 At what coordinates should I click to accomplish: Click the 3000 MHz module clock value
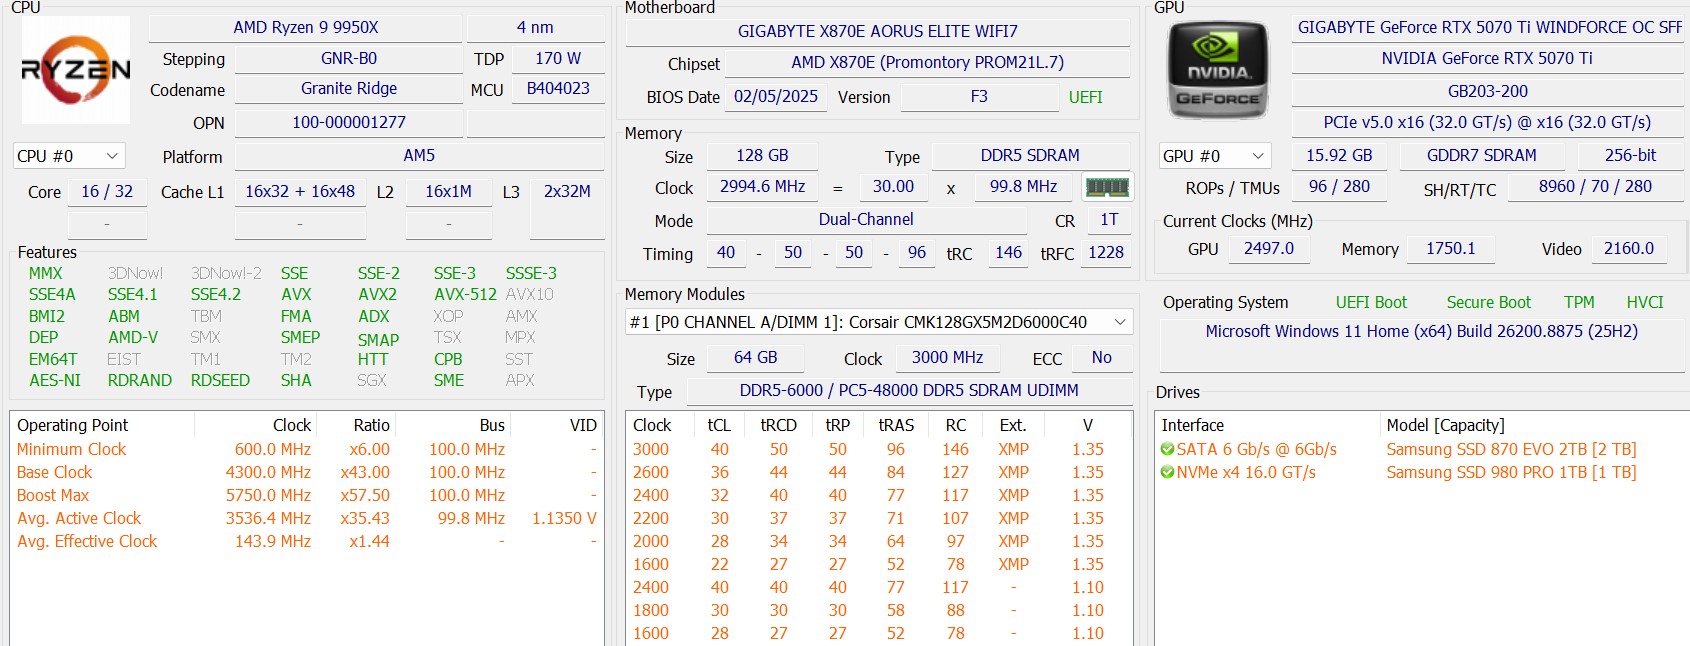947,358
